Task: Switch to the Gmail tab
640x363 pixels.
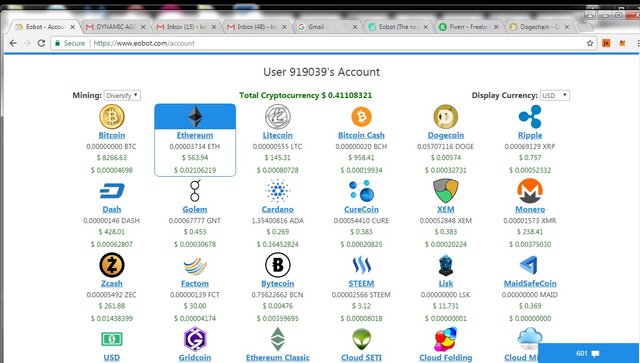Action: click(x=328, y=27)
